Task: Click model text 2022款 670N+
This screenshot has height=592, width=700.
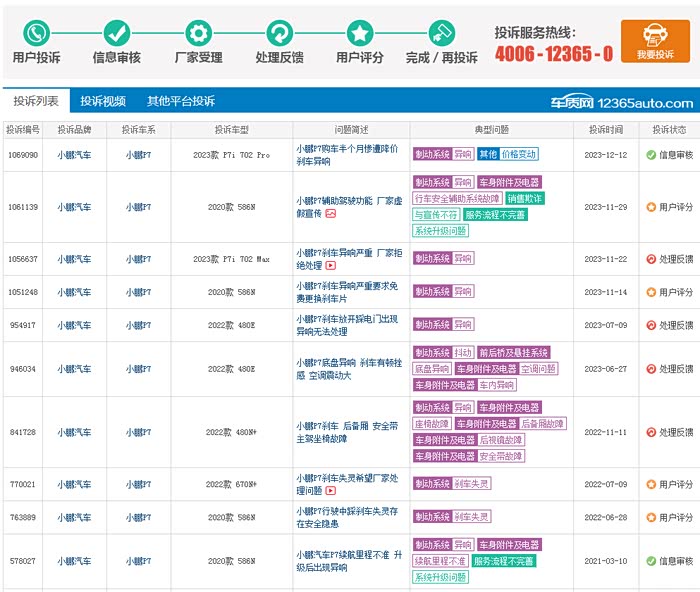Action: coord(231,484)
